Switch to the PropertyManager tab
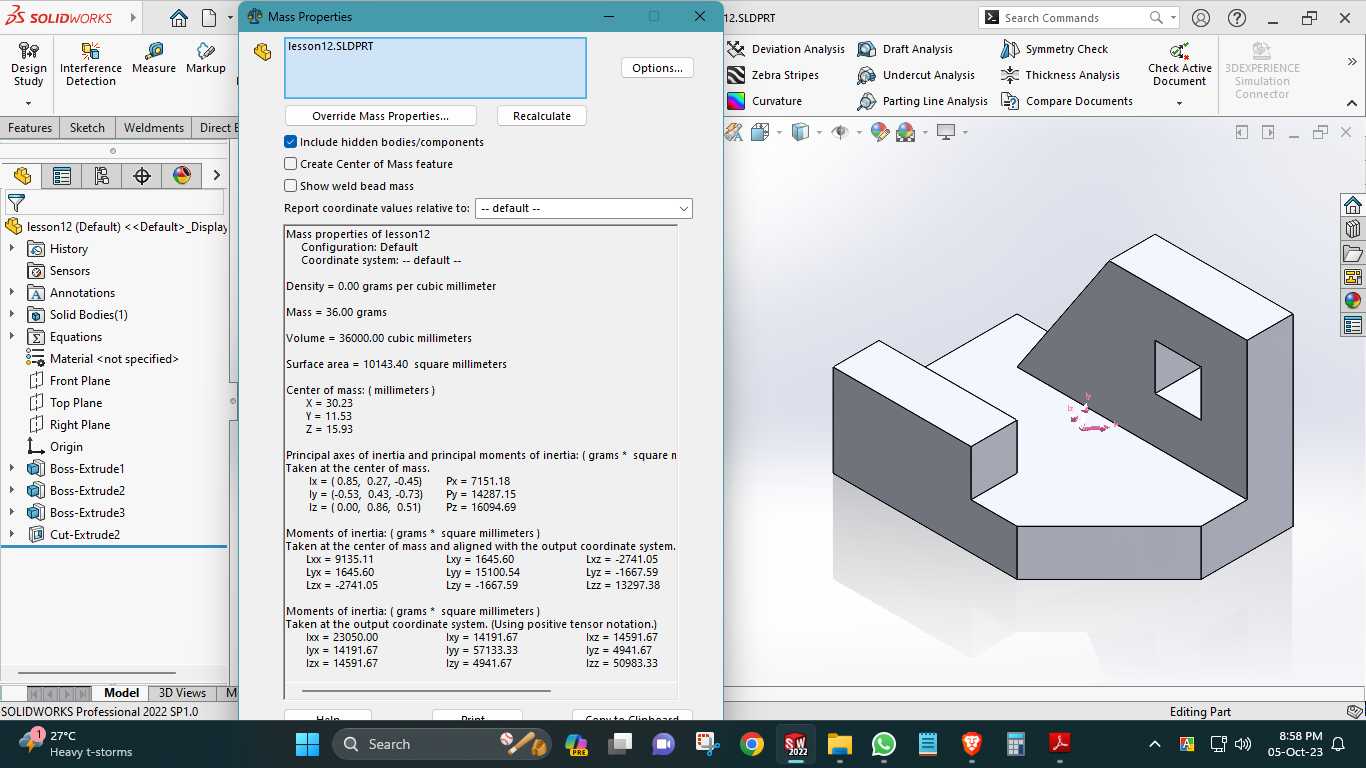The image size is (1366, 768). click(62, 176)
